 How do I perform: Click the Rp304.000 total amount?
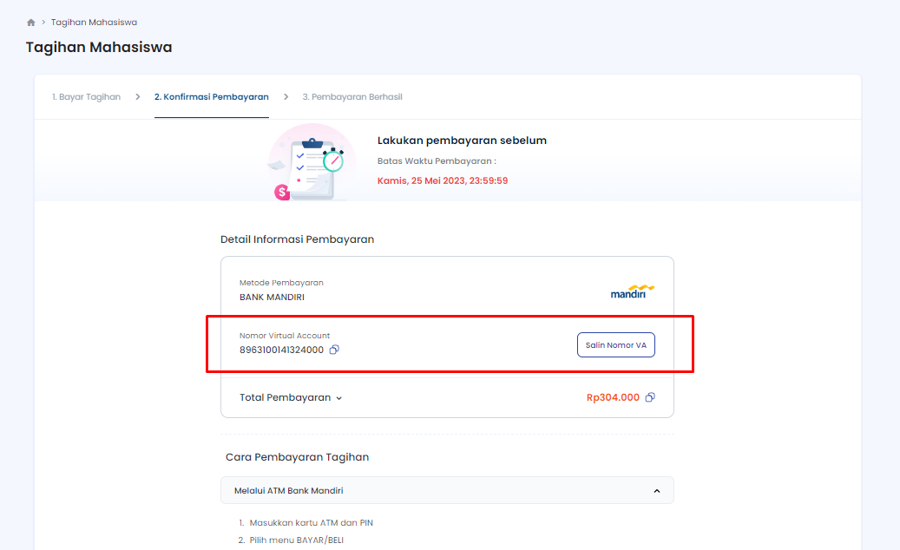click(x=612, y=398)
